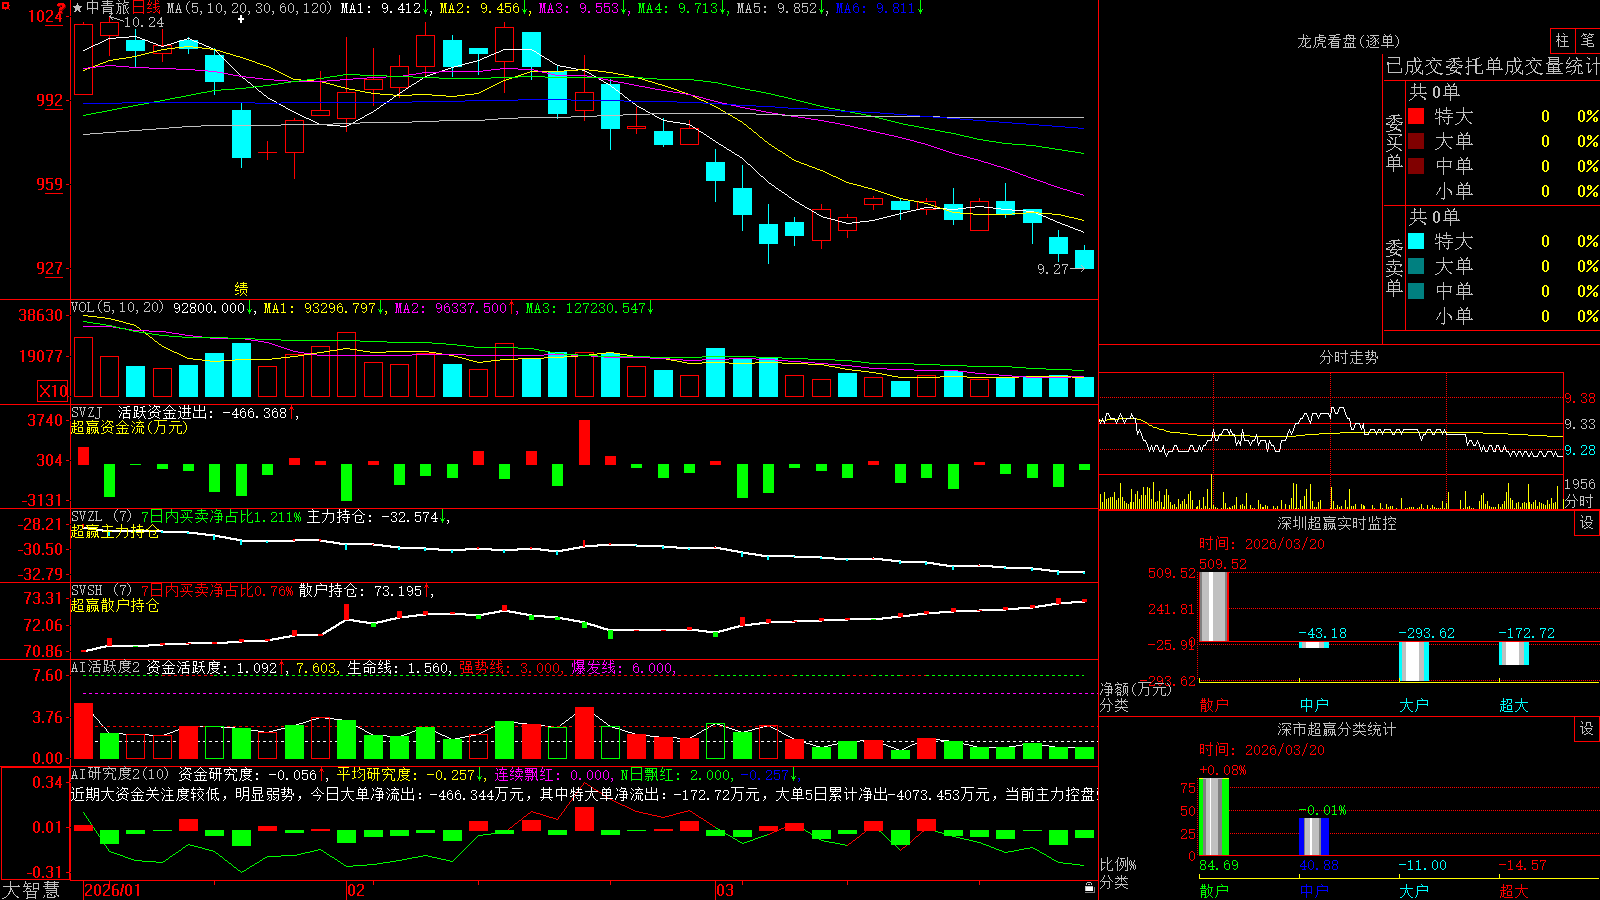Click the 续 marker under the candlesticks

click(x=241, y=288)
